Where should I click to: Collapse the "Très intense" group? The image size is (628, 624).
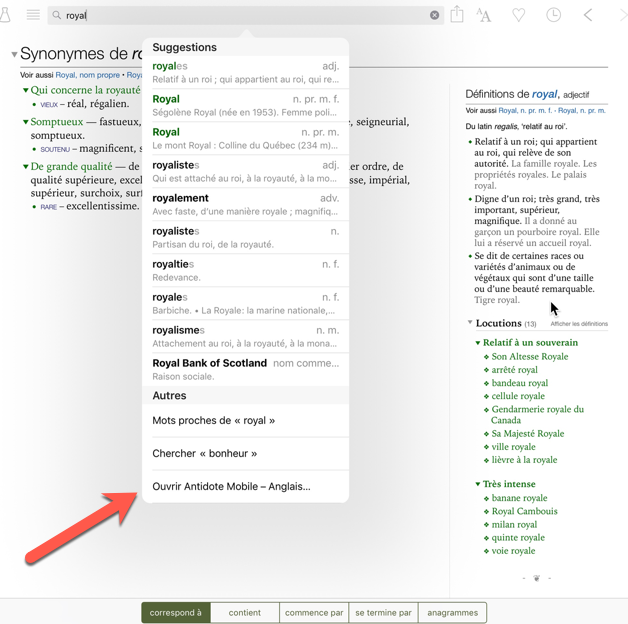(x=478, y=484)
